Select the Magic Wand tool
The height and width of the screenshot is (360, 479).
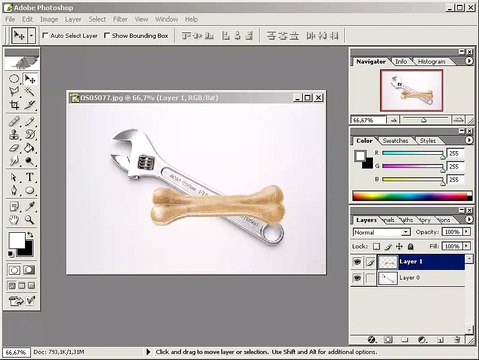(30, 91)
